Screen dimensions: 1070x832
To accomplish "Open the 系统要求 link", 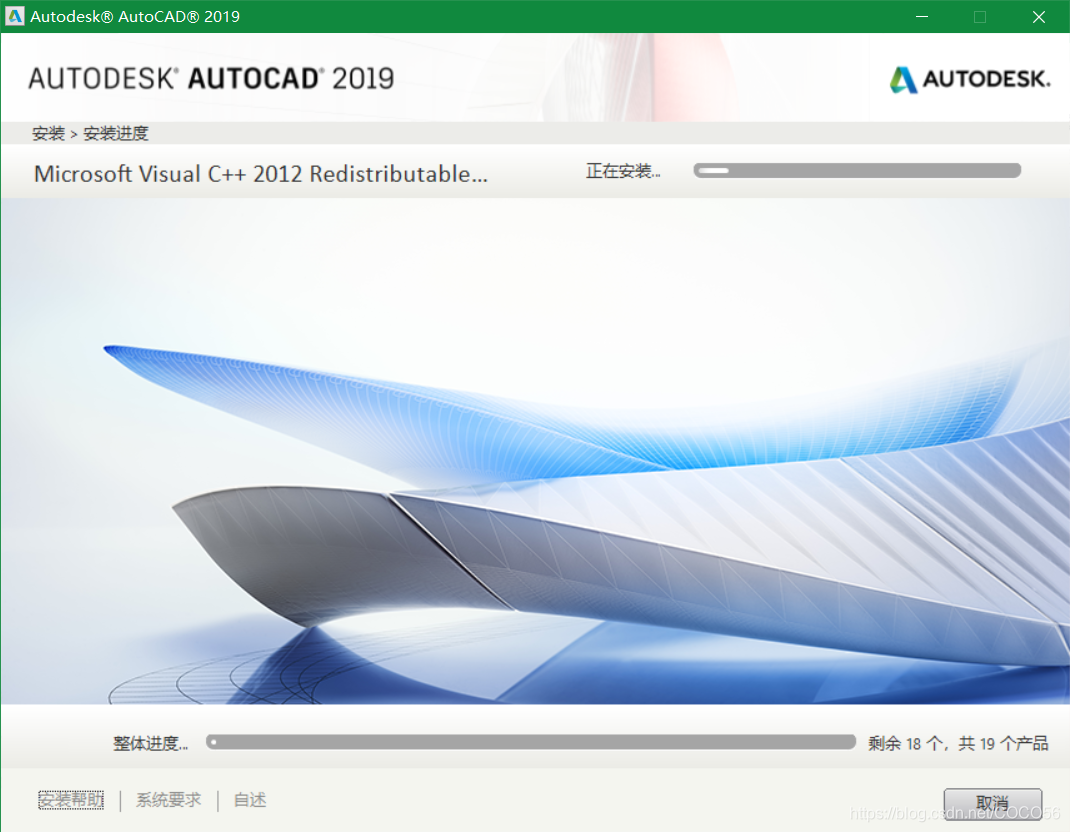I will point(168,800).
